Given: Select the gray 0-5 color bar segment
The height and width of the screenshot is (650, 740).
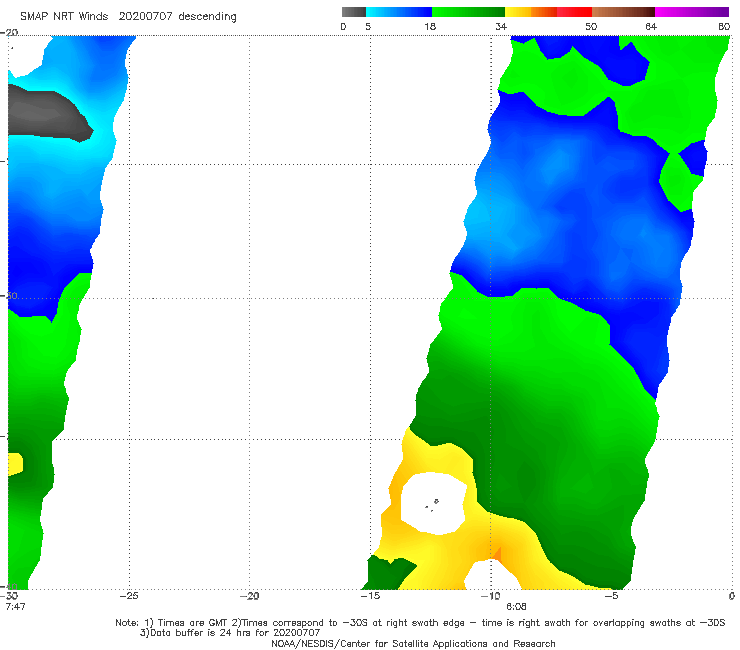Looking at the screenshot, I should (x=353, y=12).
